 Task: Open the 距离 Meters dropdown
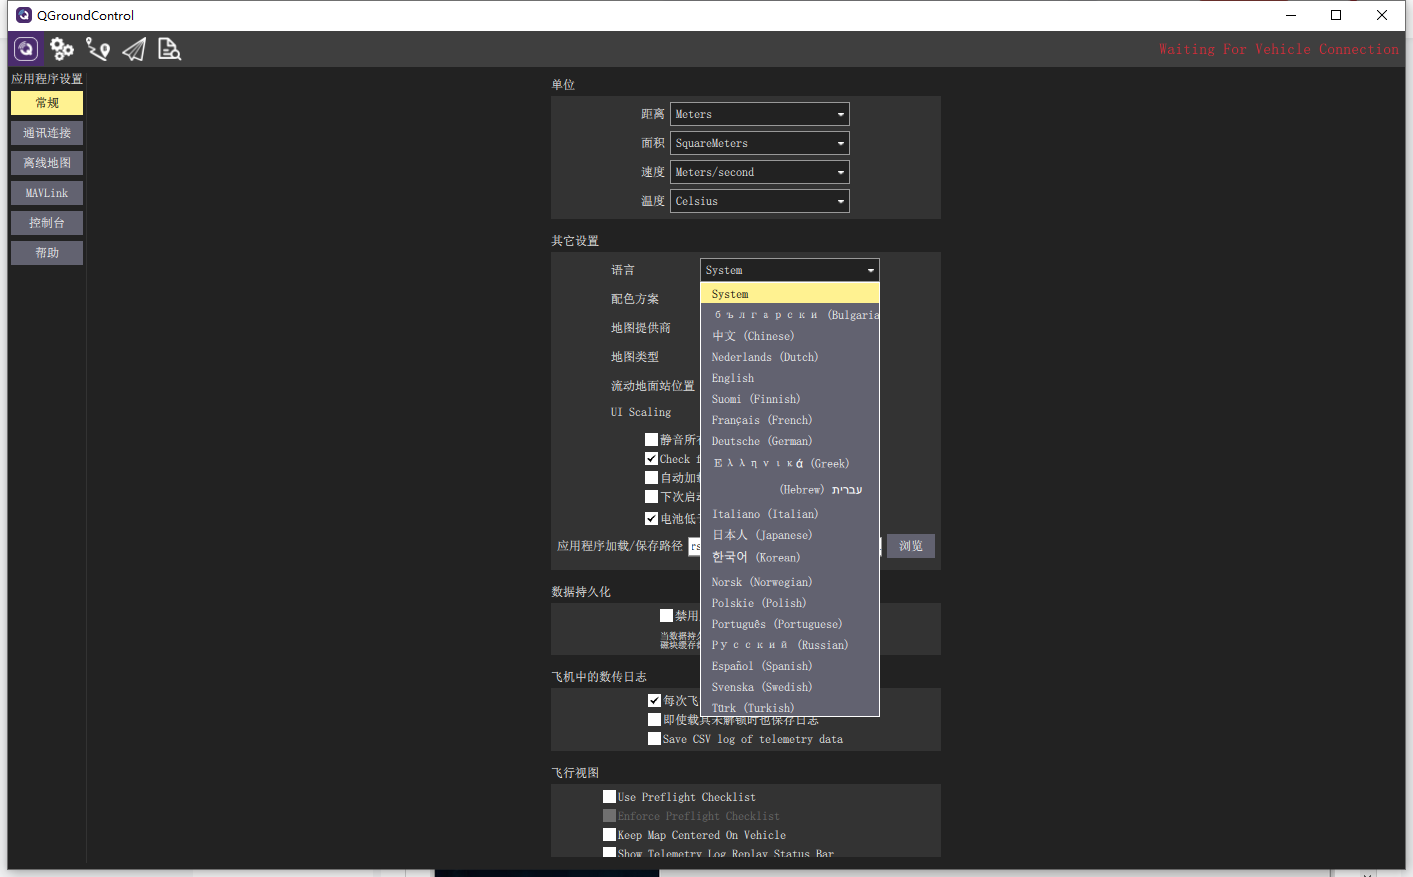coord(760,114)
